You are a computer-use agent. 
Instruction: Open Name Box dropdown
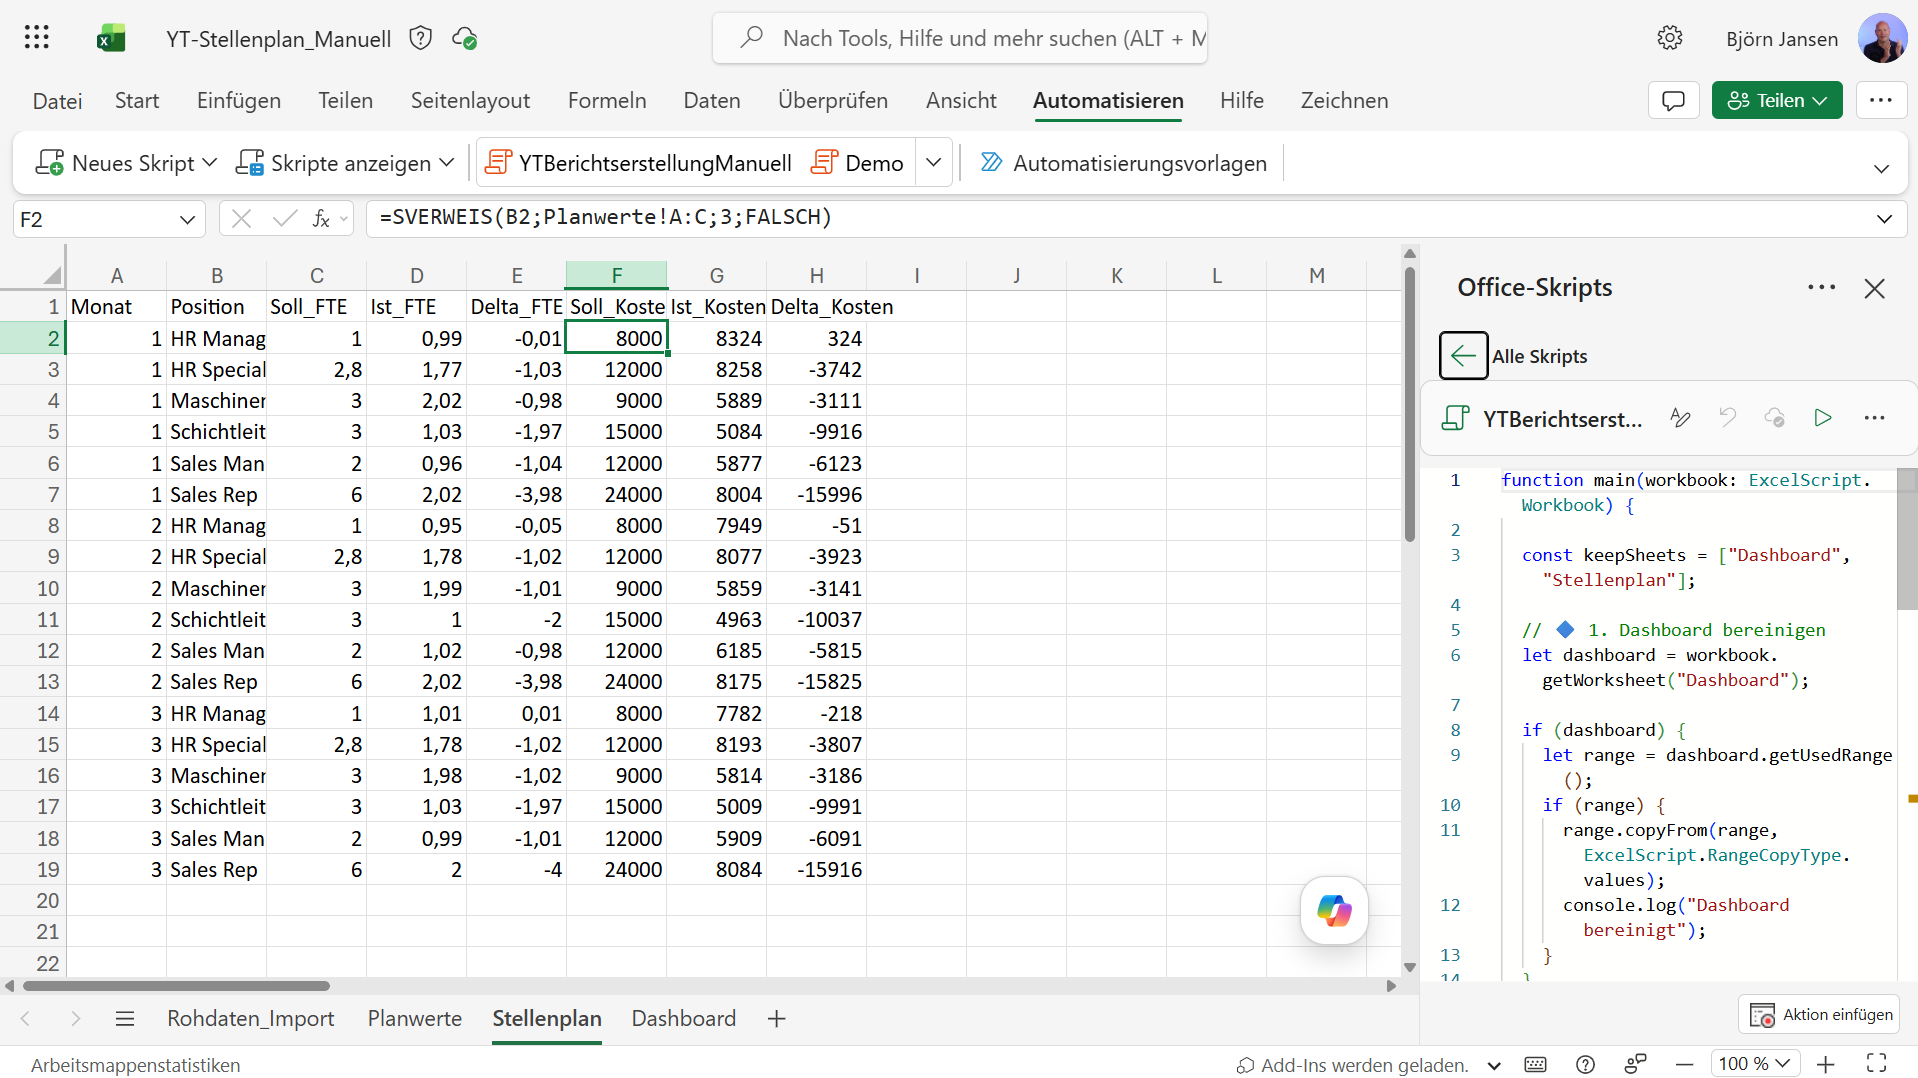(x=187, y=219)
